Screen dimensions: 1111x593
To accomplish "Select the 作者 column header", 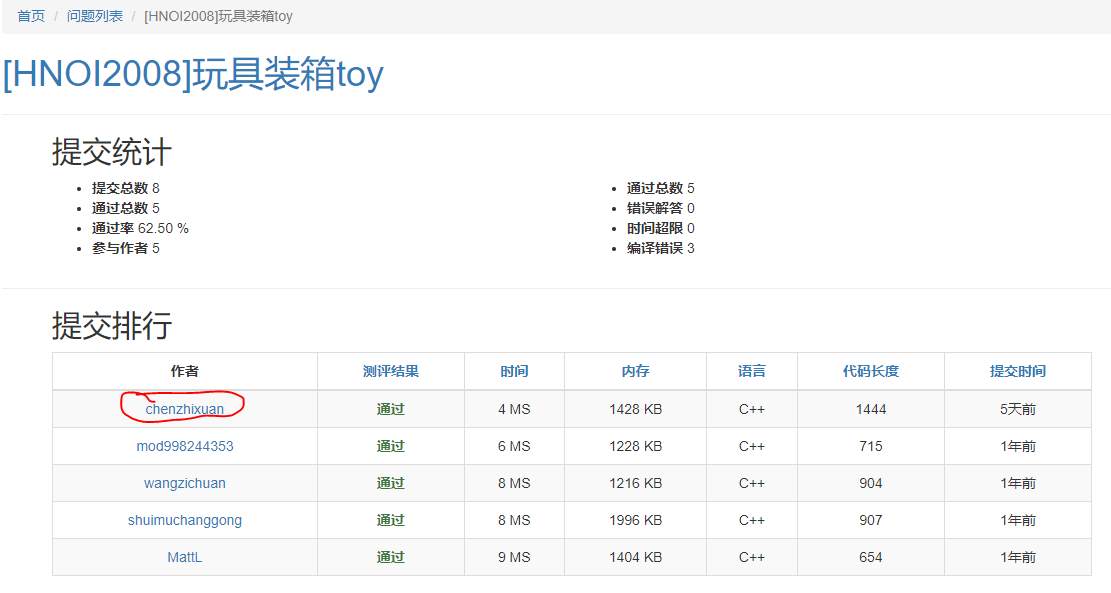I will coord(185,371).
